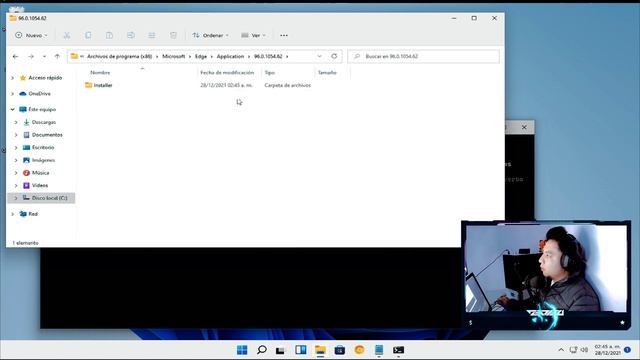
Task: Select the Delete trash icon in toolbar
Action: click(173, 36)
